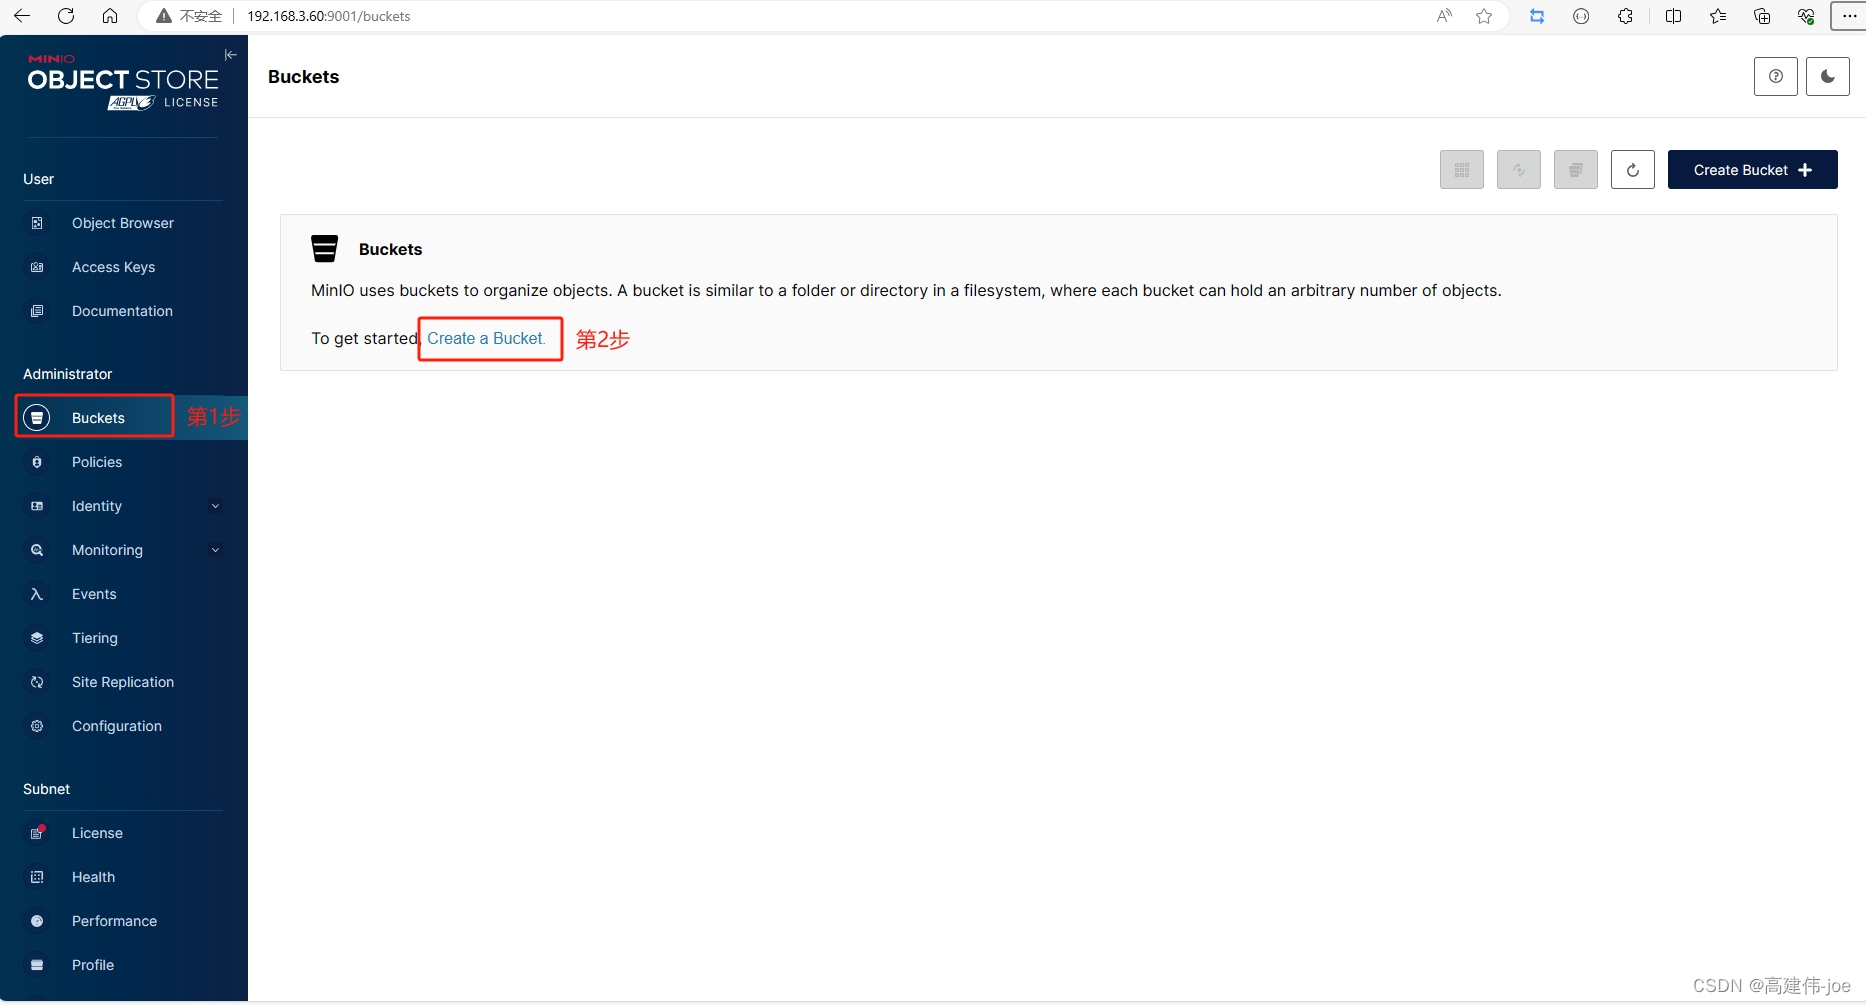This screenshot has height=1005, width=1866.
Task: Click the Buckets page heading text
Action: pos(304,77)
